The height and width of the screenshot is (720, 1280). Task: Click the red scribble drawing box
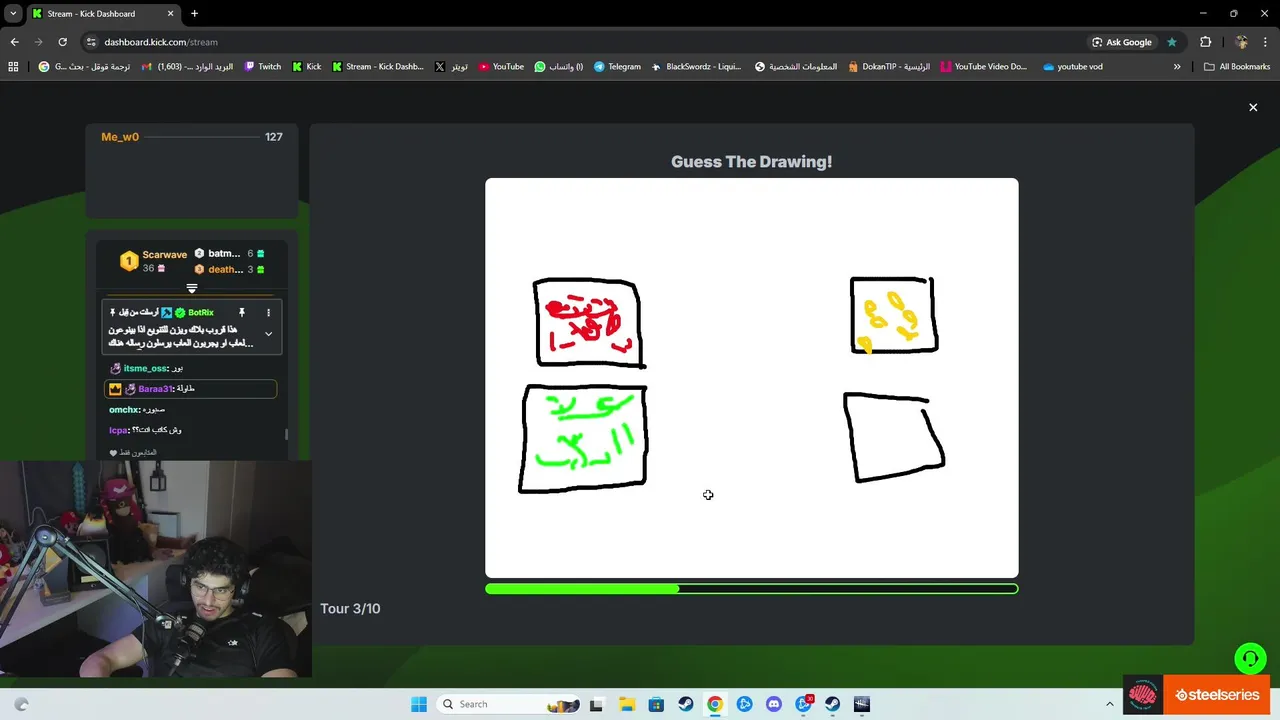[x=588, y=323]
